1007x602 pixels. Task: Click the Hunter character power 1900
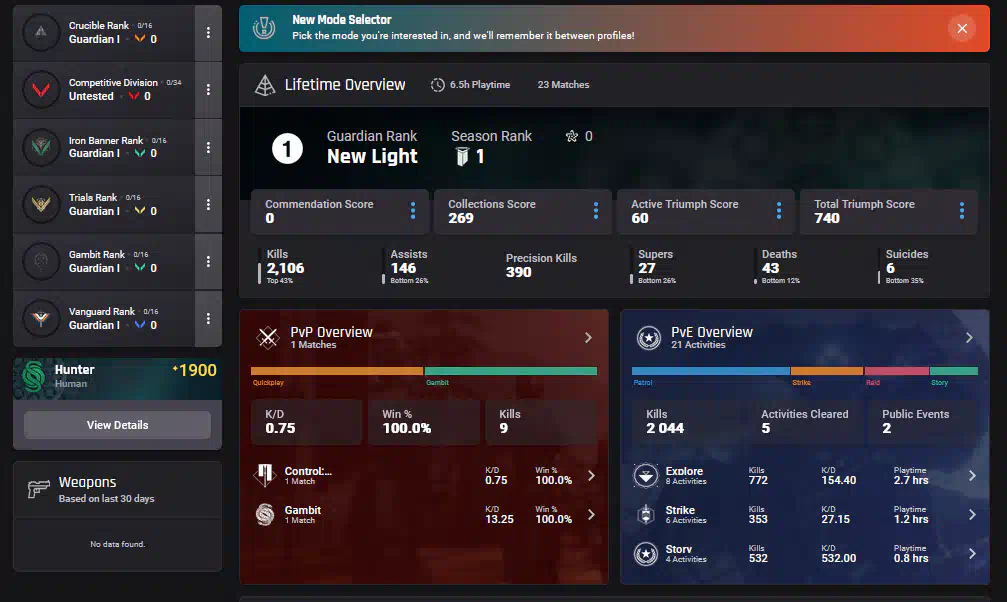coord(195,370)
